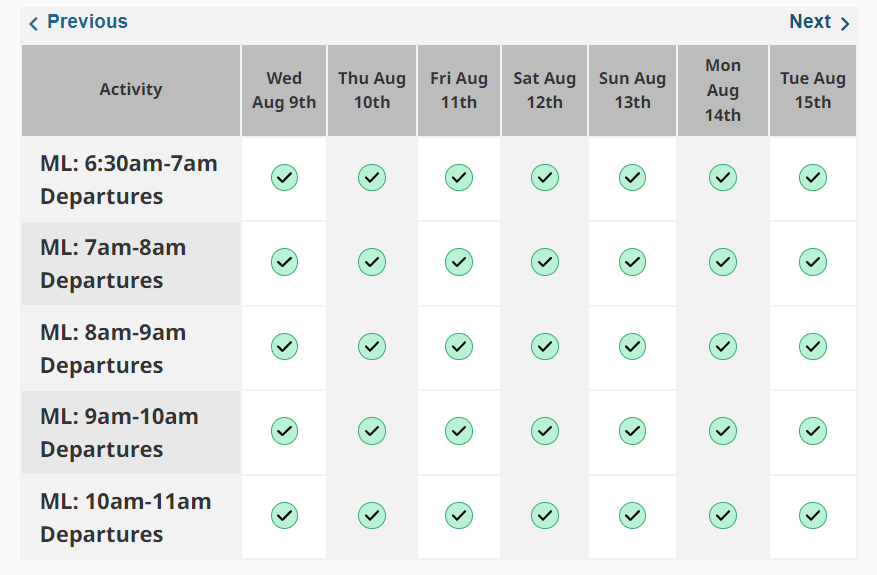Choose 8am-9am availability for Fri Aug 11th
The height and width of the screenshot is (575, 877).
459,347
